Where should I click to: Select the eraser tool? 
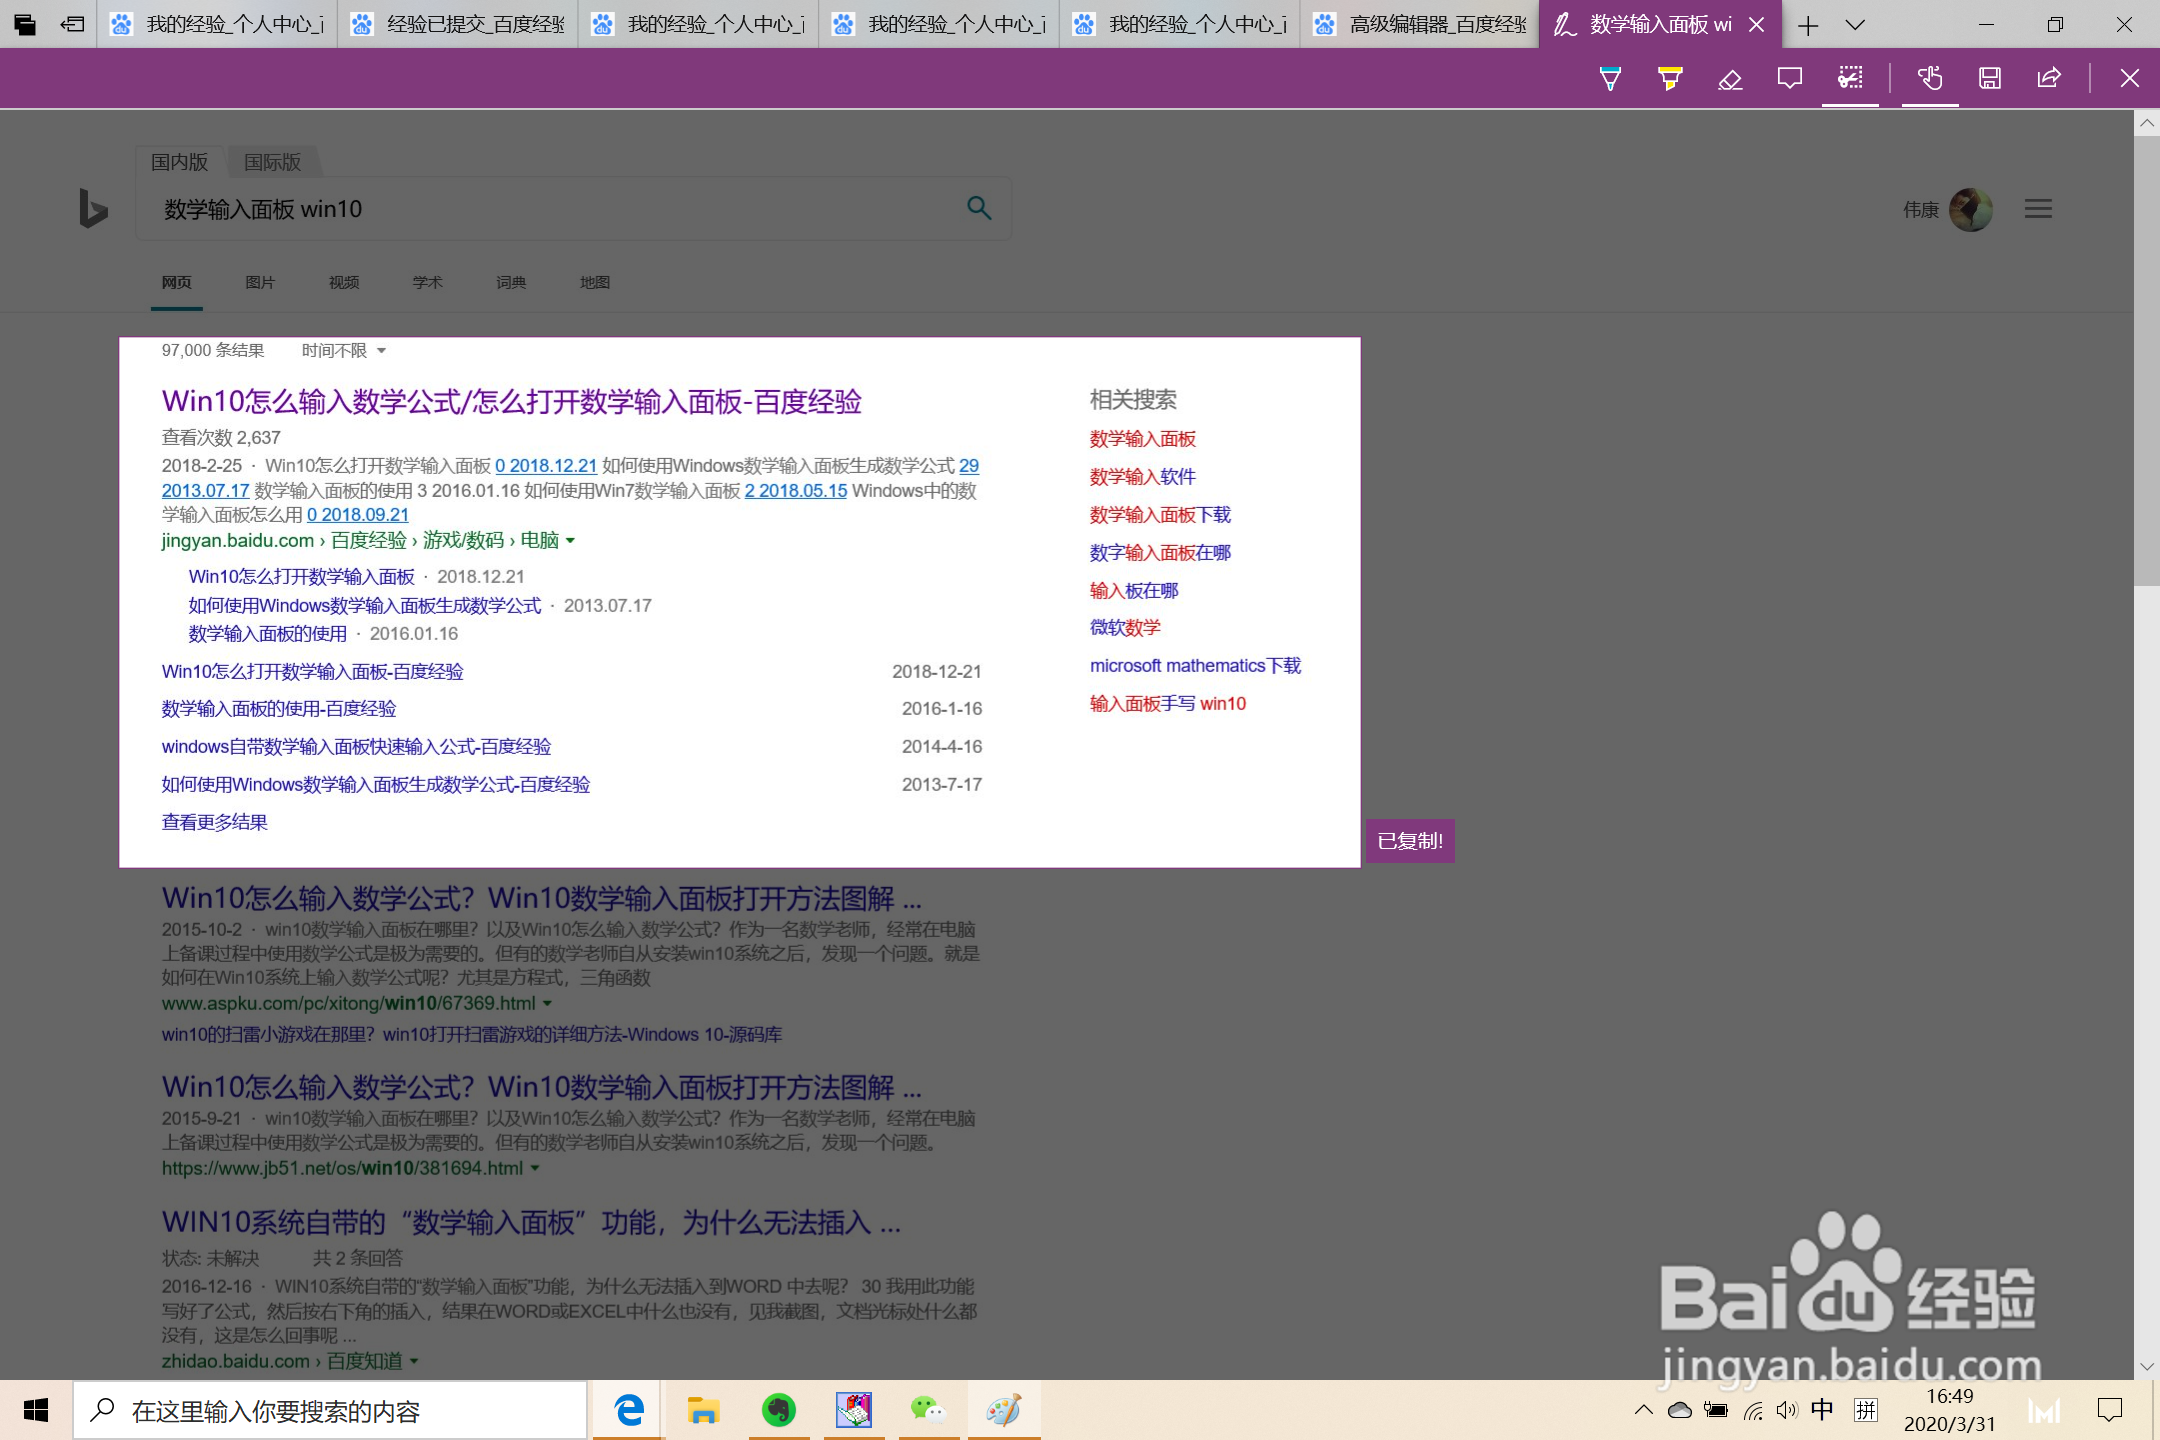[1730, 79]
